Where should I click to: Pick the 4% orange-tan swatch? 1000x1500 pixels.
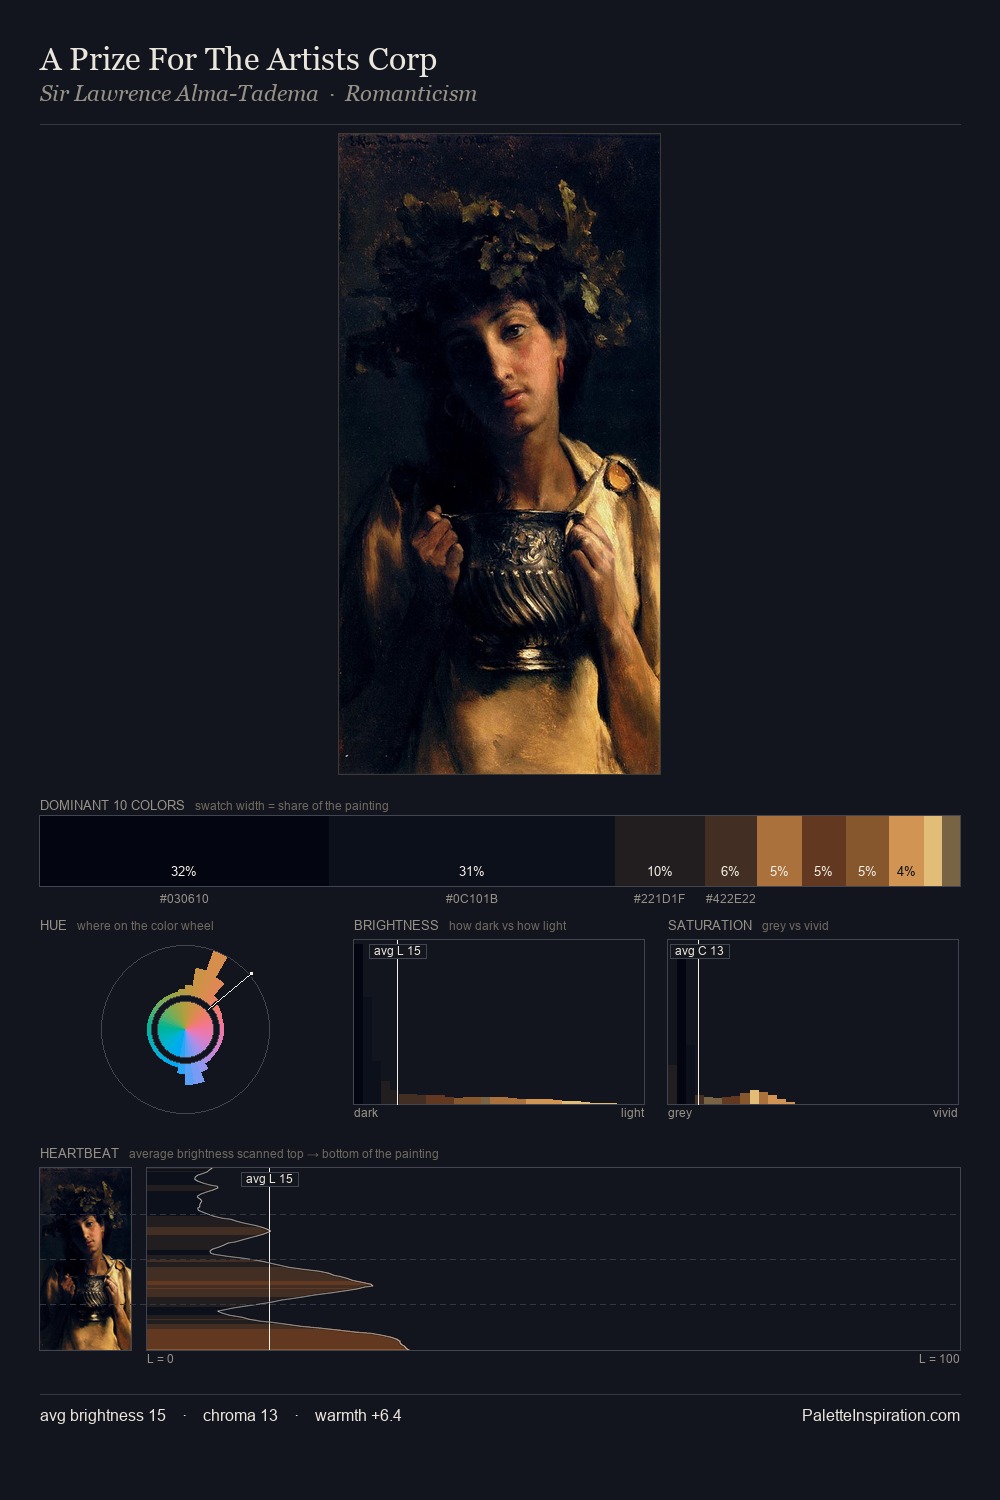pyautogui.click(x=906, y=851)
